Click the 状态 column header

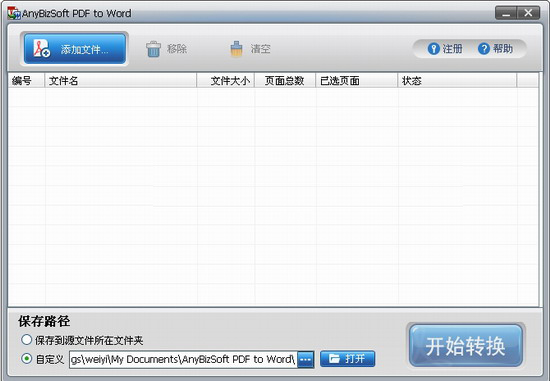[x=457, y=81]
